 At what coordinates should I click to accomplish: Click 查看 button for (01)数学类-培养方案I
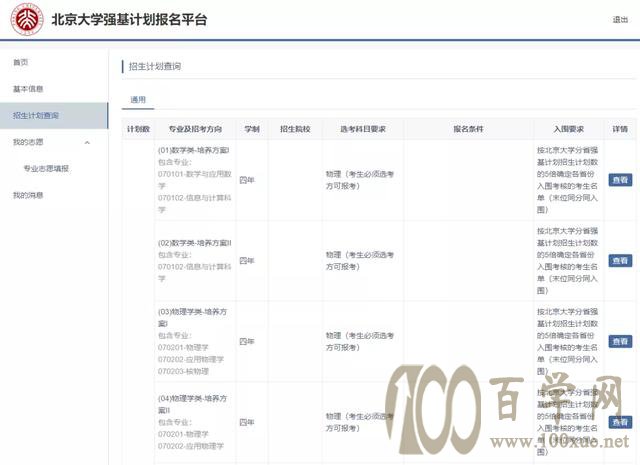[x=620, y=180]
